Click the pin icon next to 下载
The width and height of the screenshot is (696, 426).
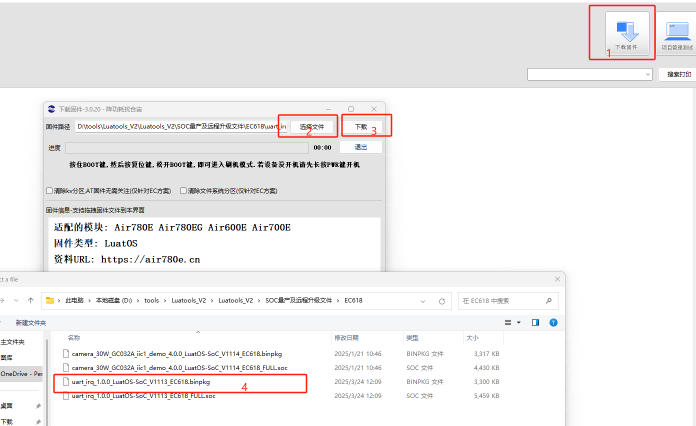38,422
